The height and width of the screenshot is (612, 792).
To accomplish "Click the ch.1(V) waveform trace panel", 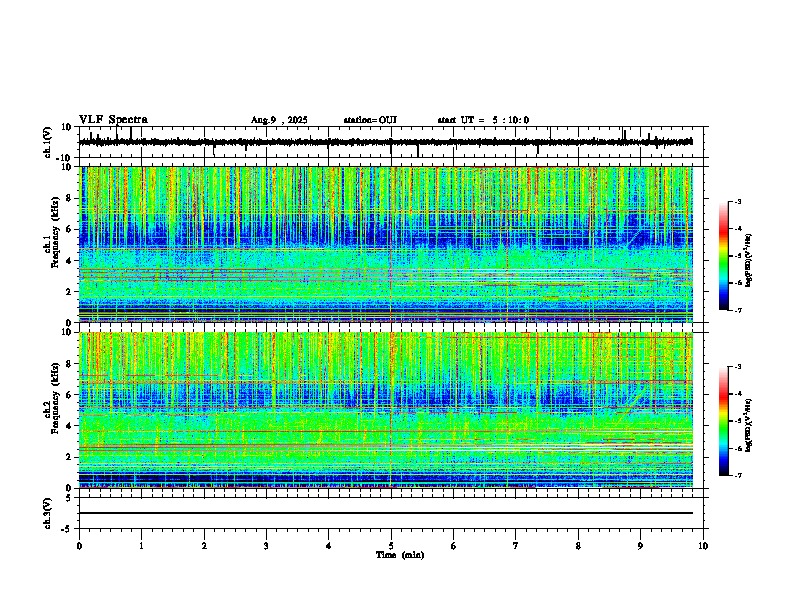I will coord(391,142).
